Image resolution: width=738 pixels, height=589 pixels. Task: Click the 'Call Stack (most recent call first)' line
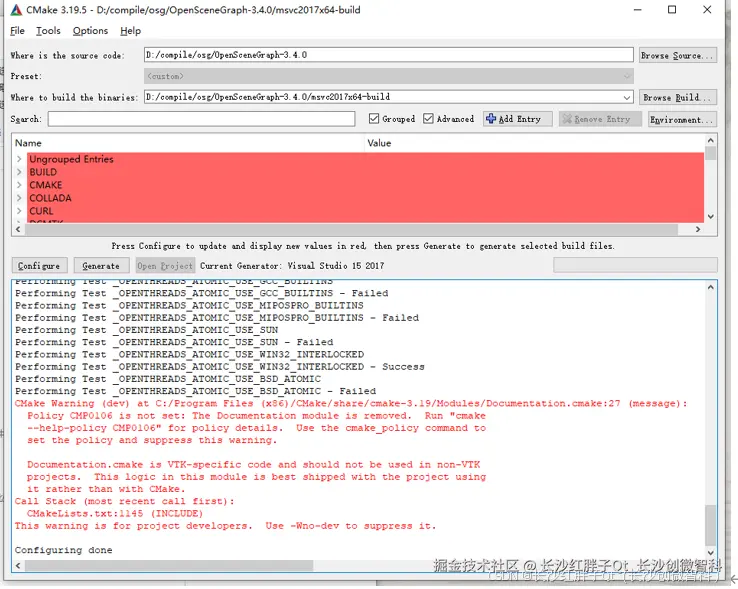pos(124,501)
